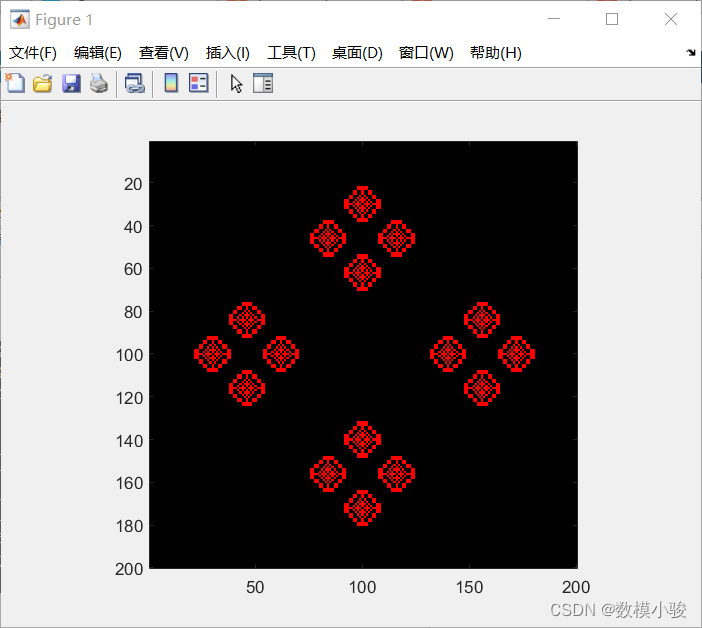This screenshot has height=628, width=702.
Task: Open the 工具(T) menu
Action: pos(291,53)
